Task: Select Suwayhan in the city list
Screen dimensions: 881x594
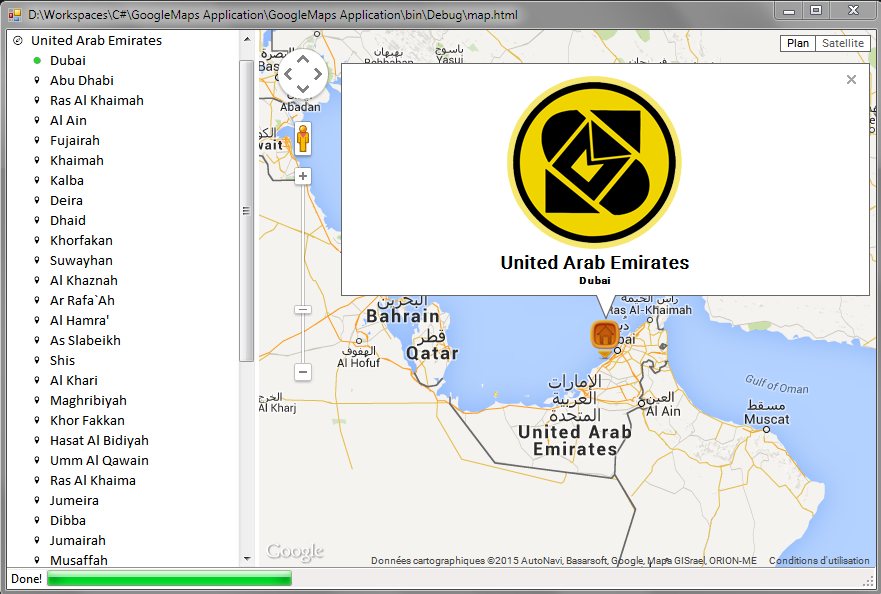Action: pyautogui.click(x=81, y=261)
